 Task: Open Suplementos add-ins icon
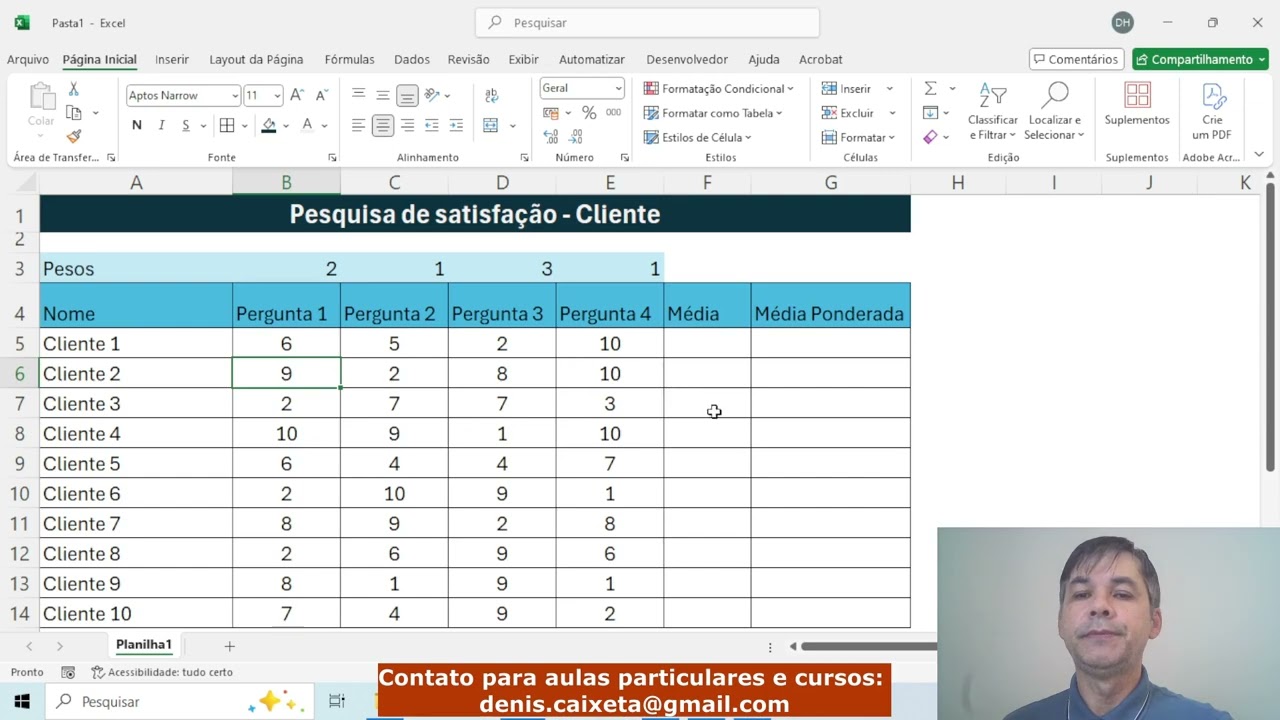pos(1137,104)
